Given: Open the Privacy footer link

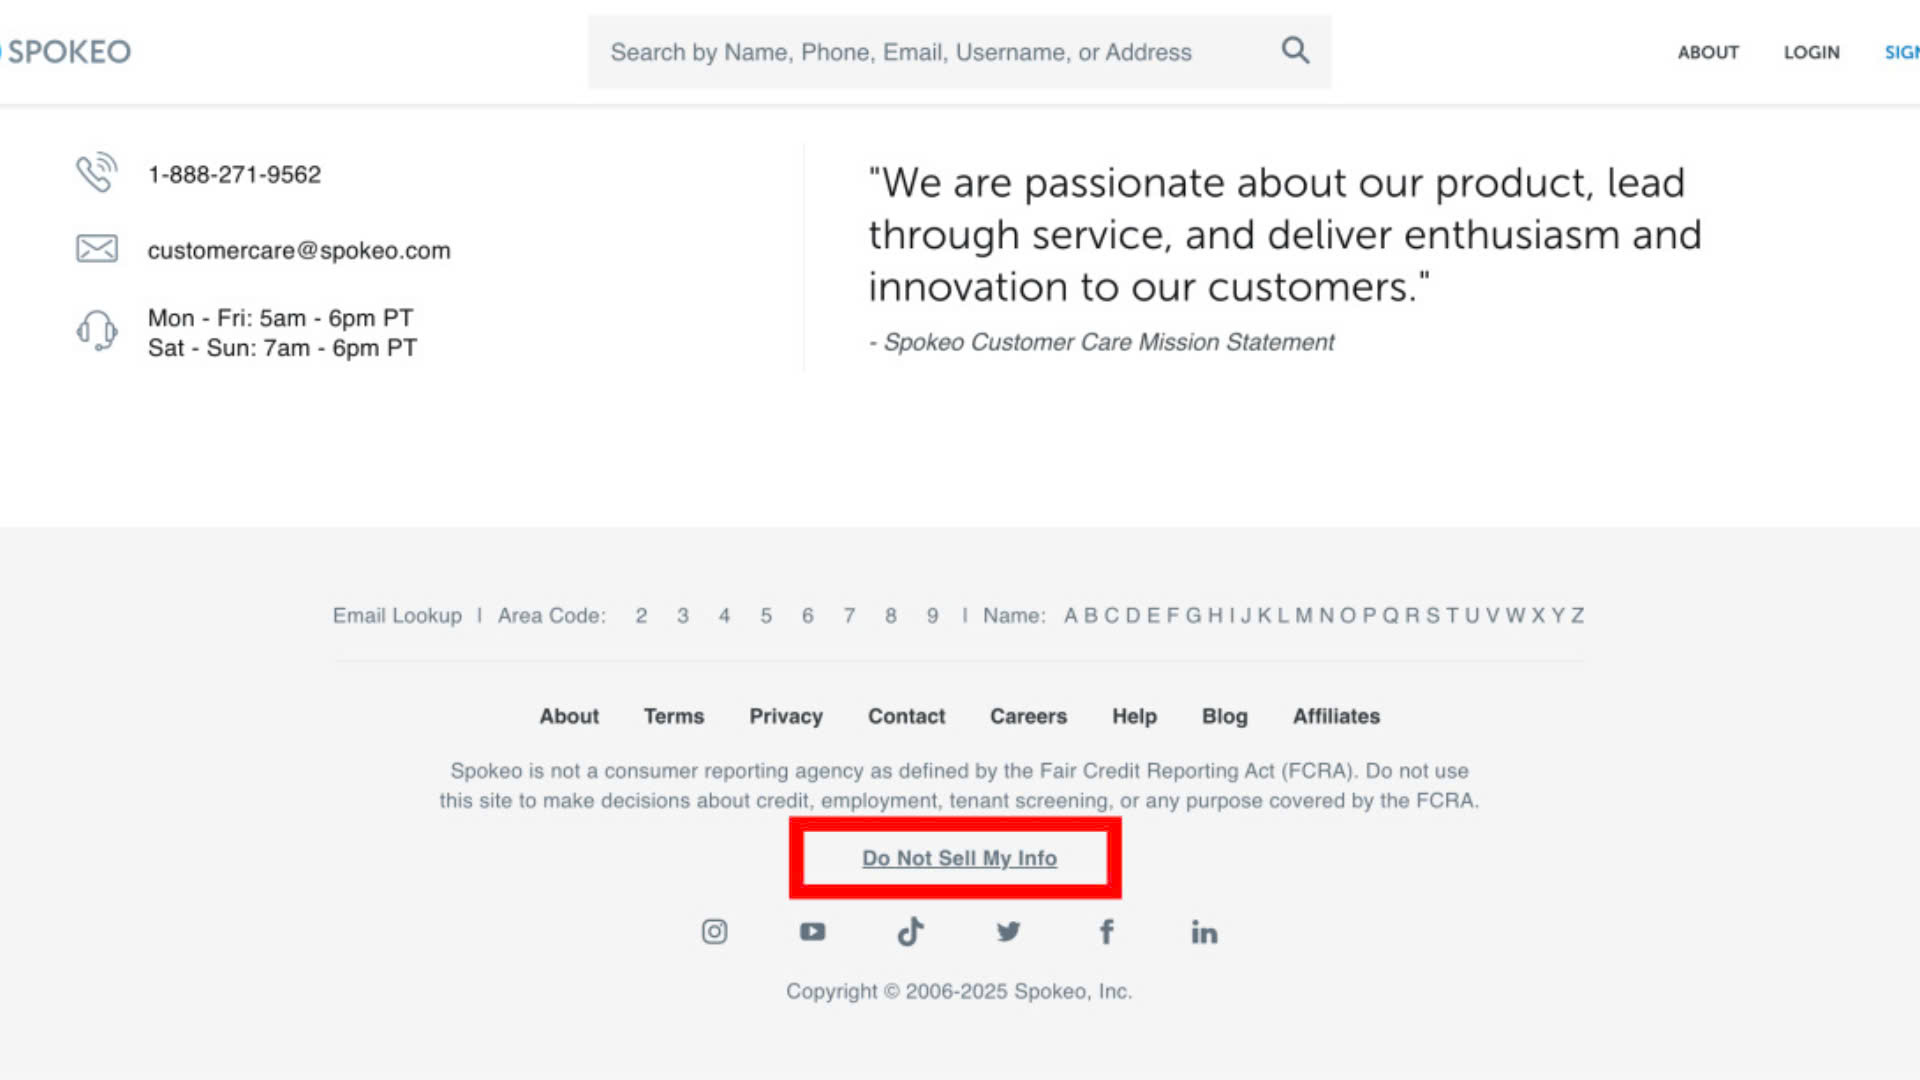Looking at the screenshot, I should coord(786,716).
